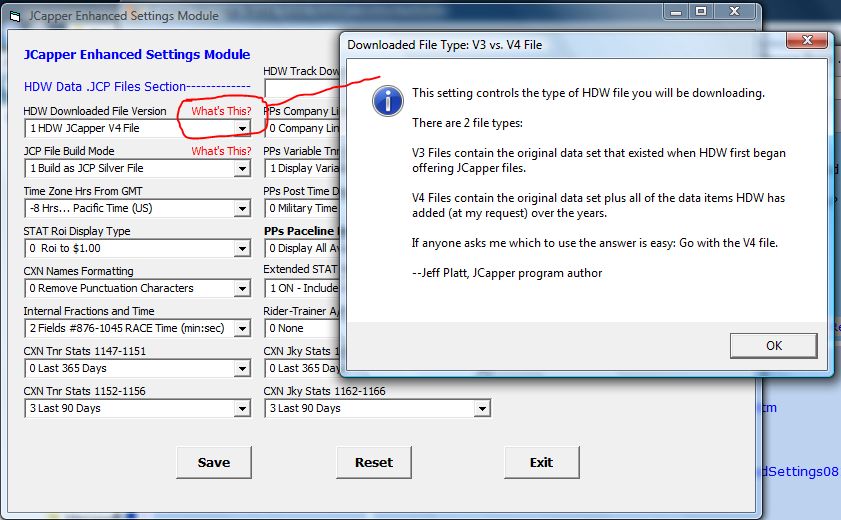Click the Jeff Platt author signature text

(x=507, y=273)
